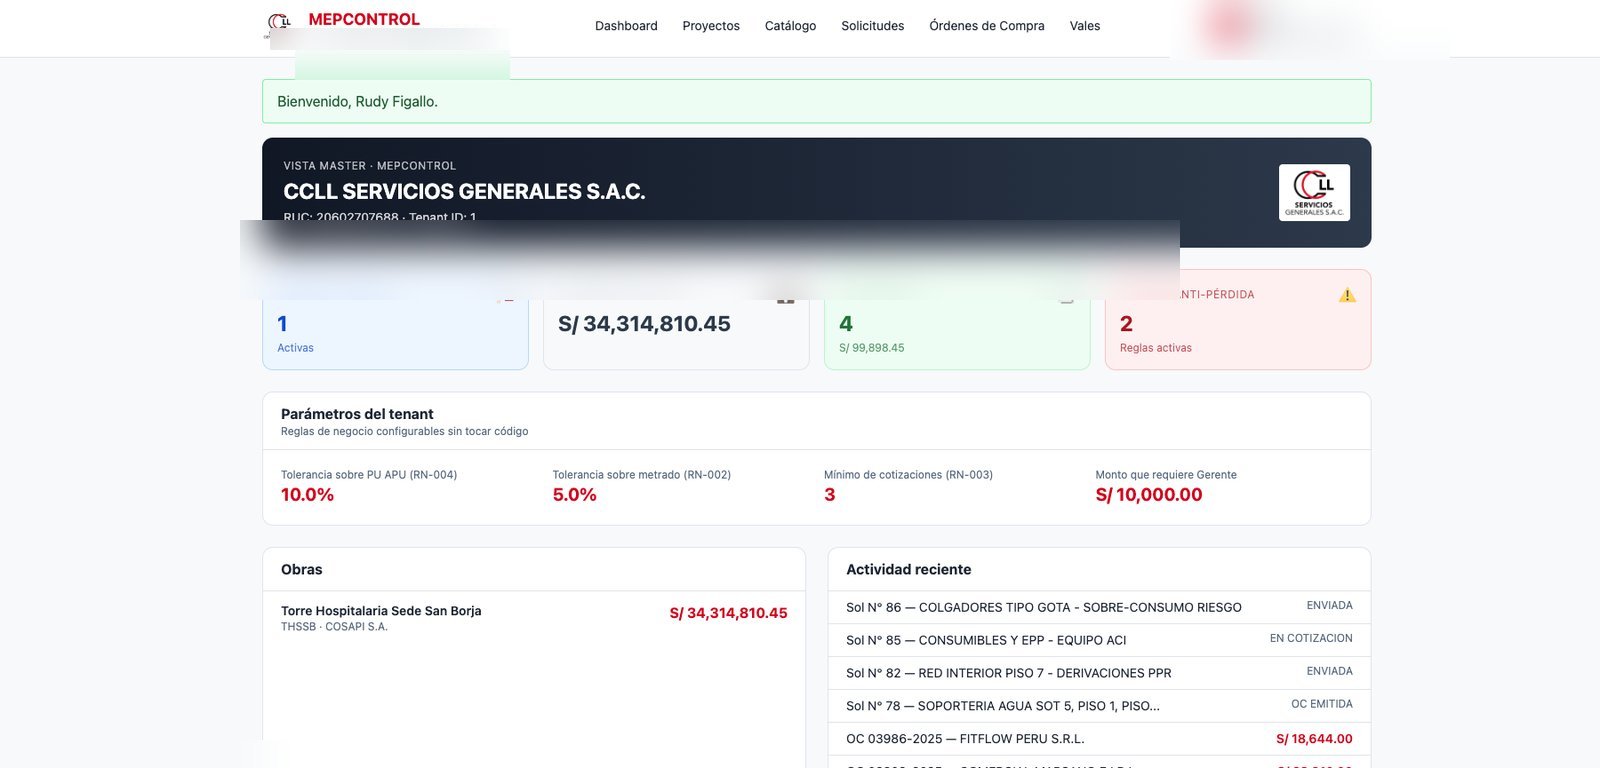This screenshot has width=1600, height=768.
Task: Click the EN COTIZACION status badge
Action: [x=1311, y=639]
